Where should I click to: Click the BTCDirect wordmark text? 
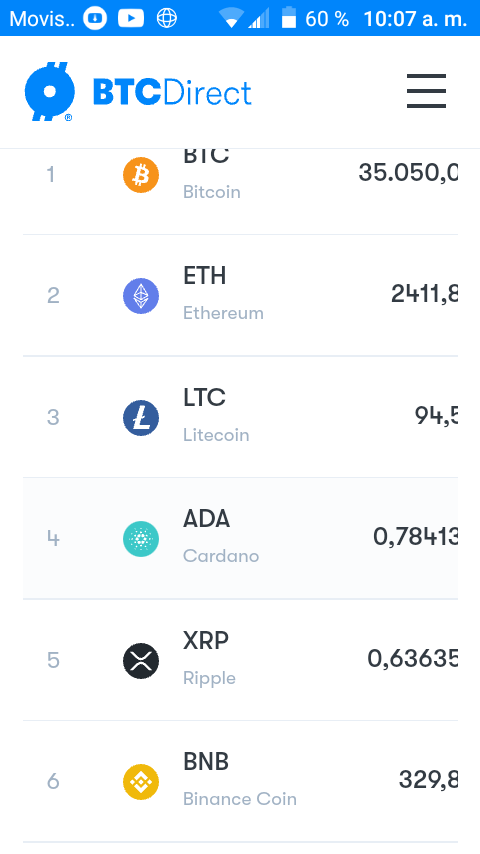(172, 92)
